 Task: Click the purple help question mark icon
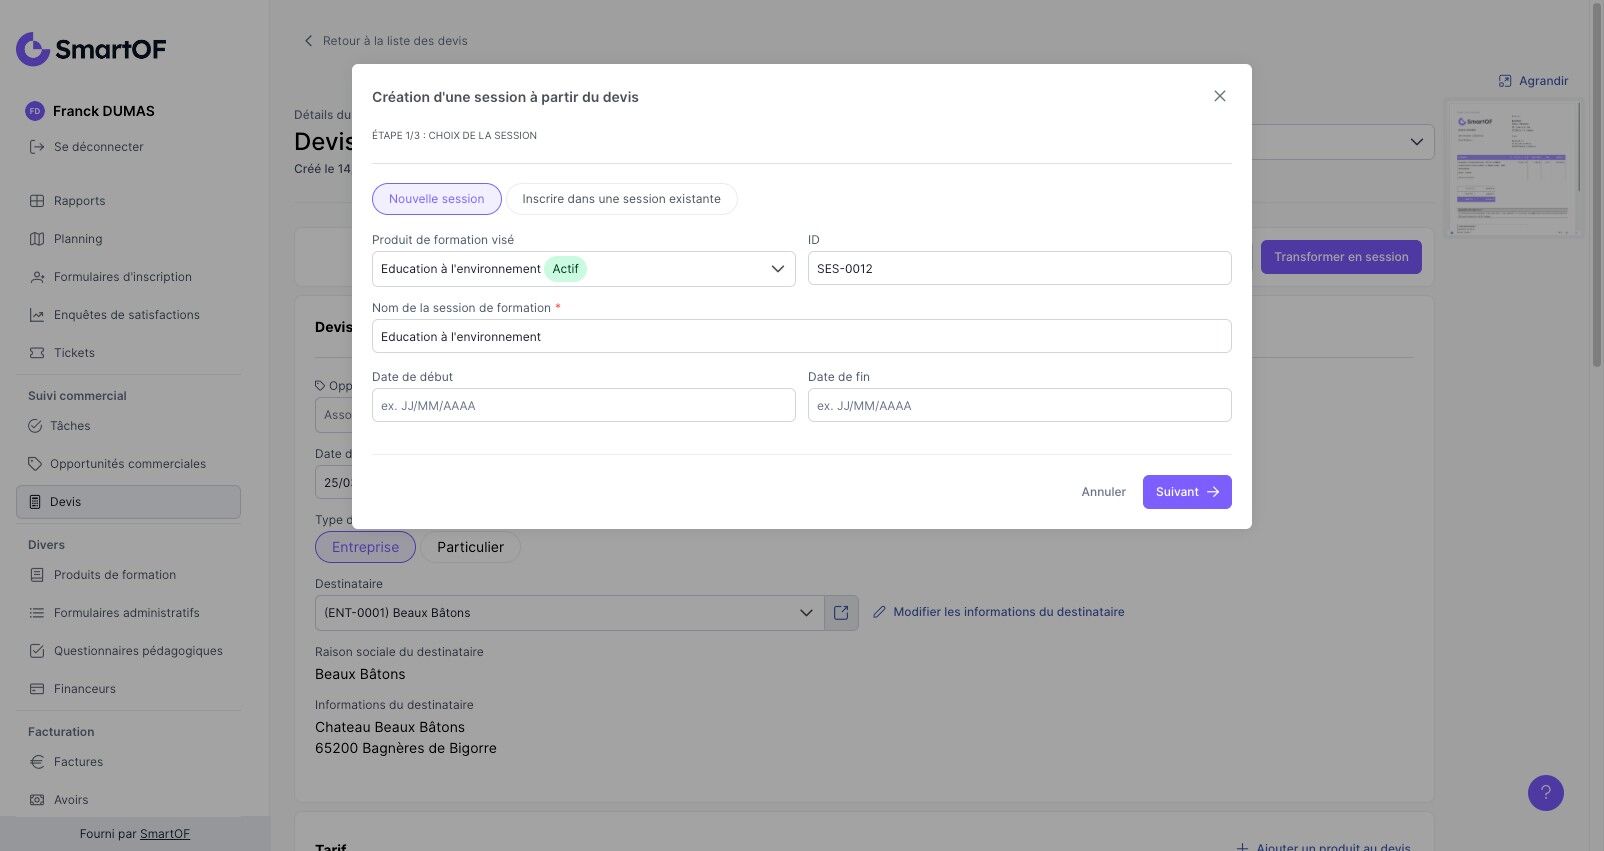(1545, 793)
